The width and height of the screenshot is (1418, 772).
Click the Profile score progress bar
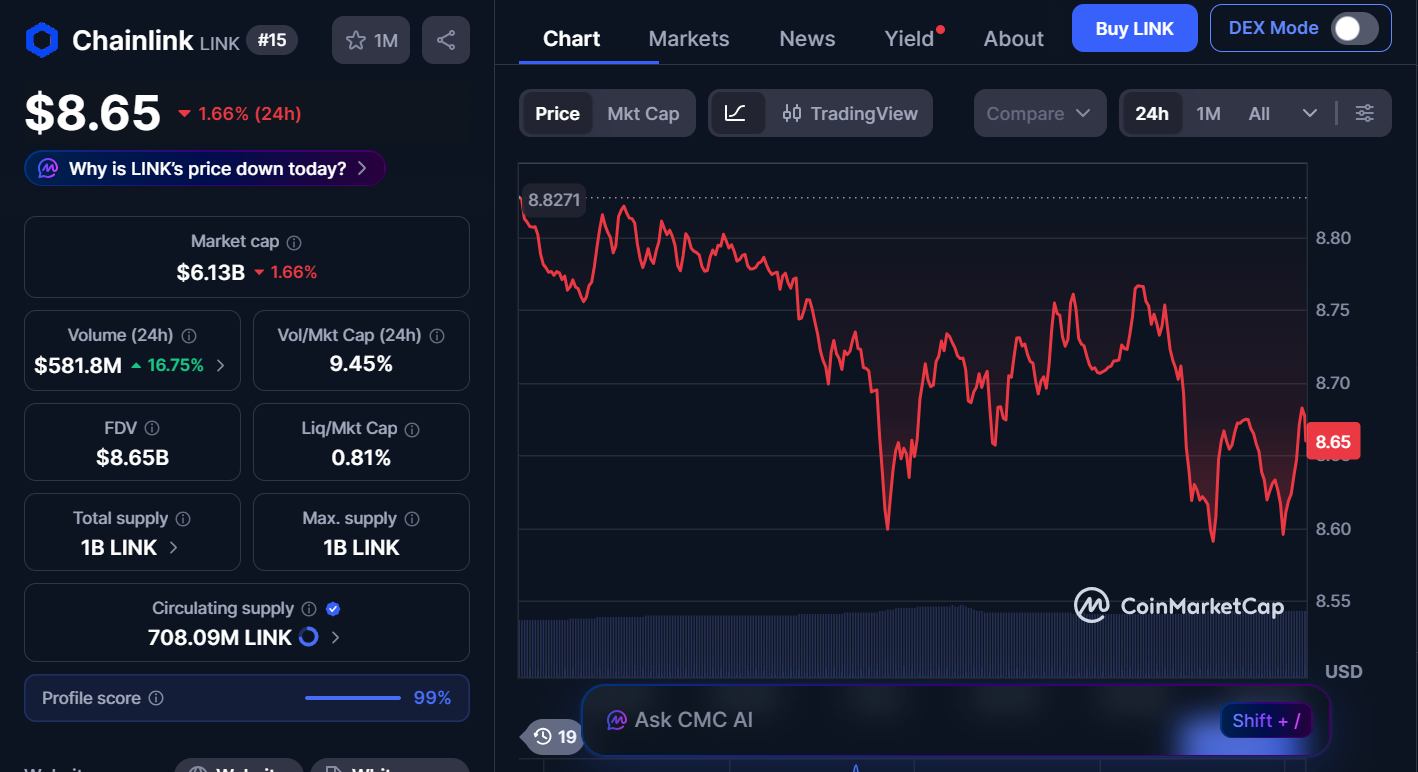coord(352,697)
